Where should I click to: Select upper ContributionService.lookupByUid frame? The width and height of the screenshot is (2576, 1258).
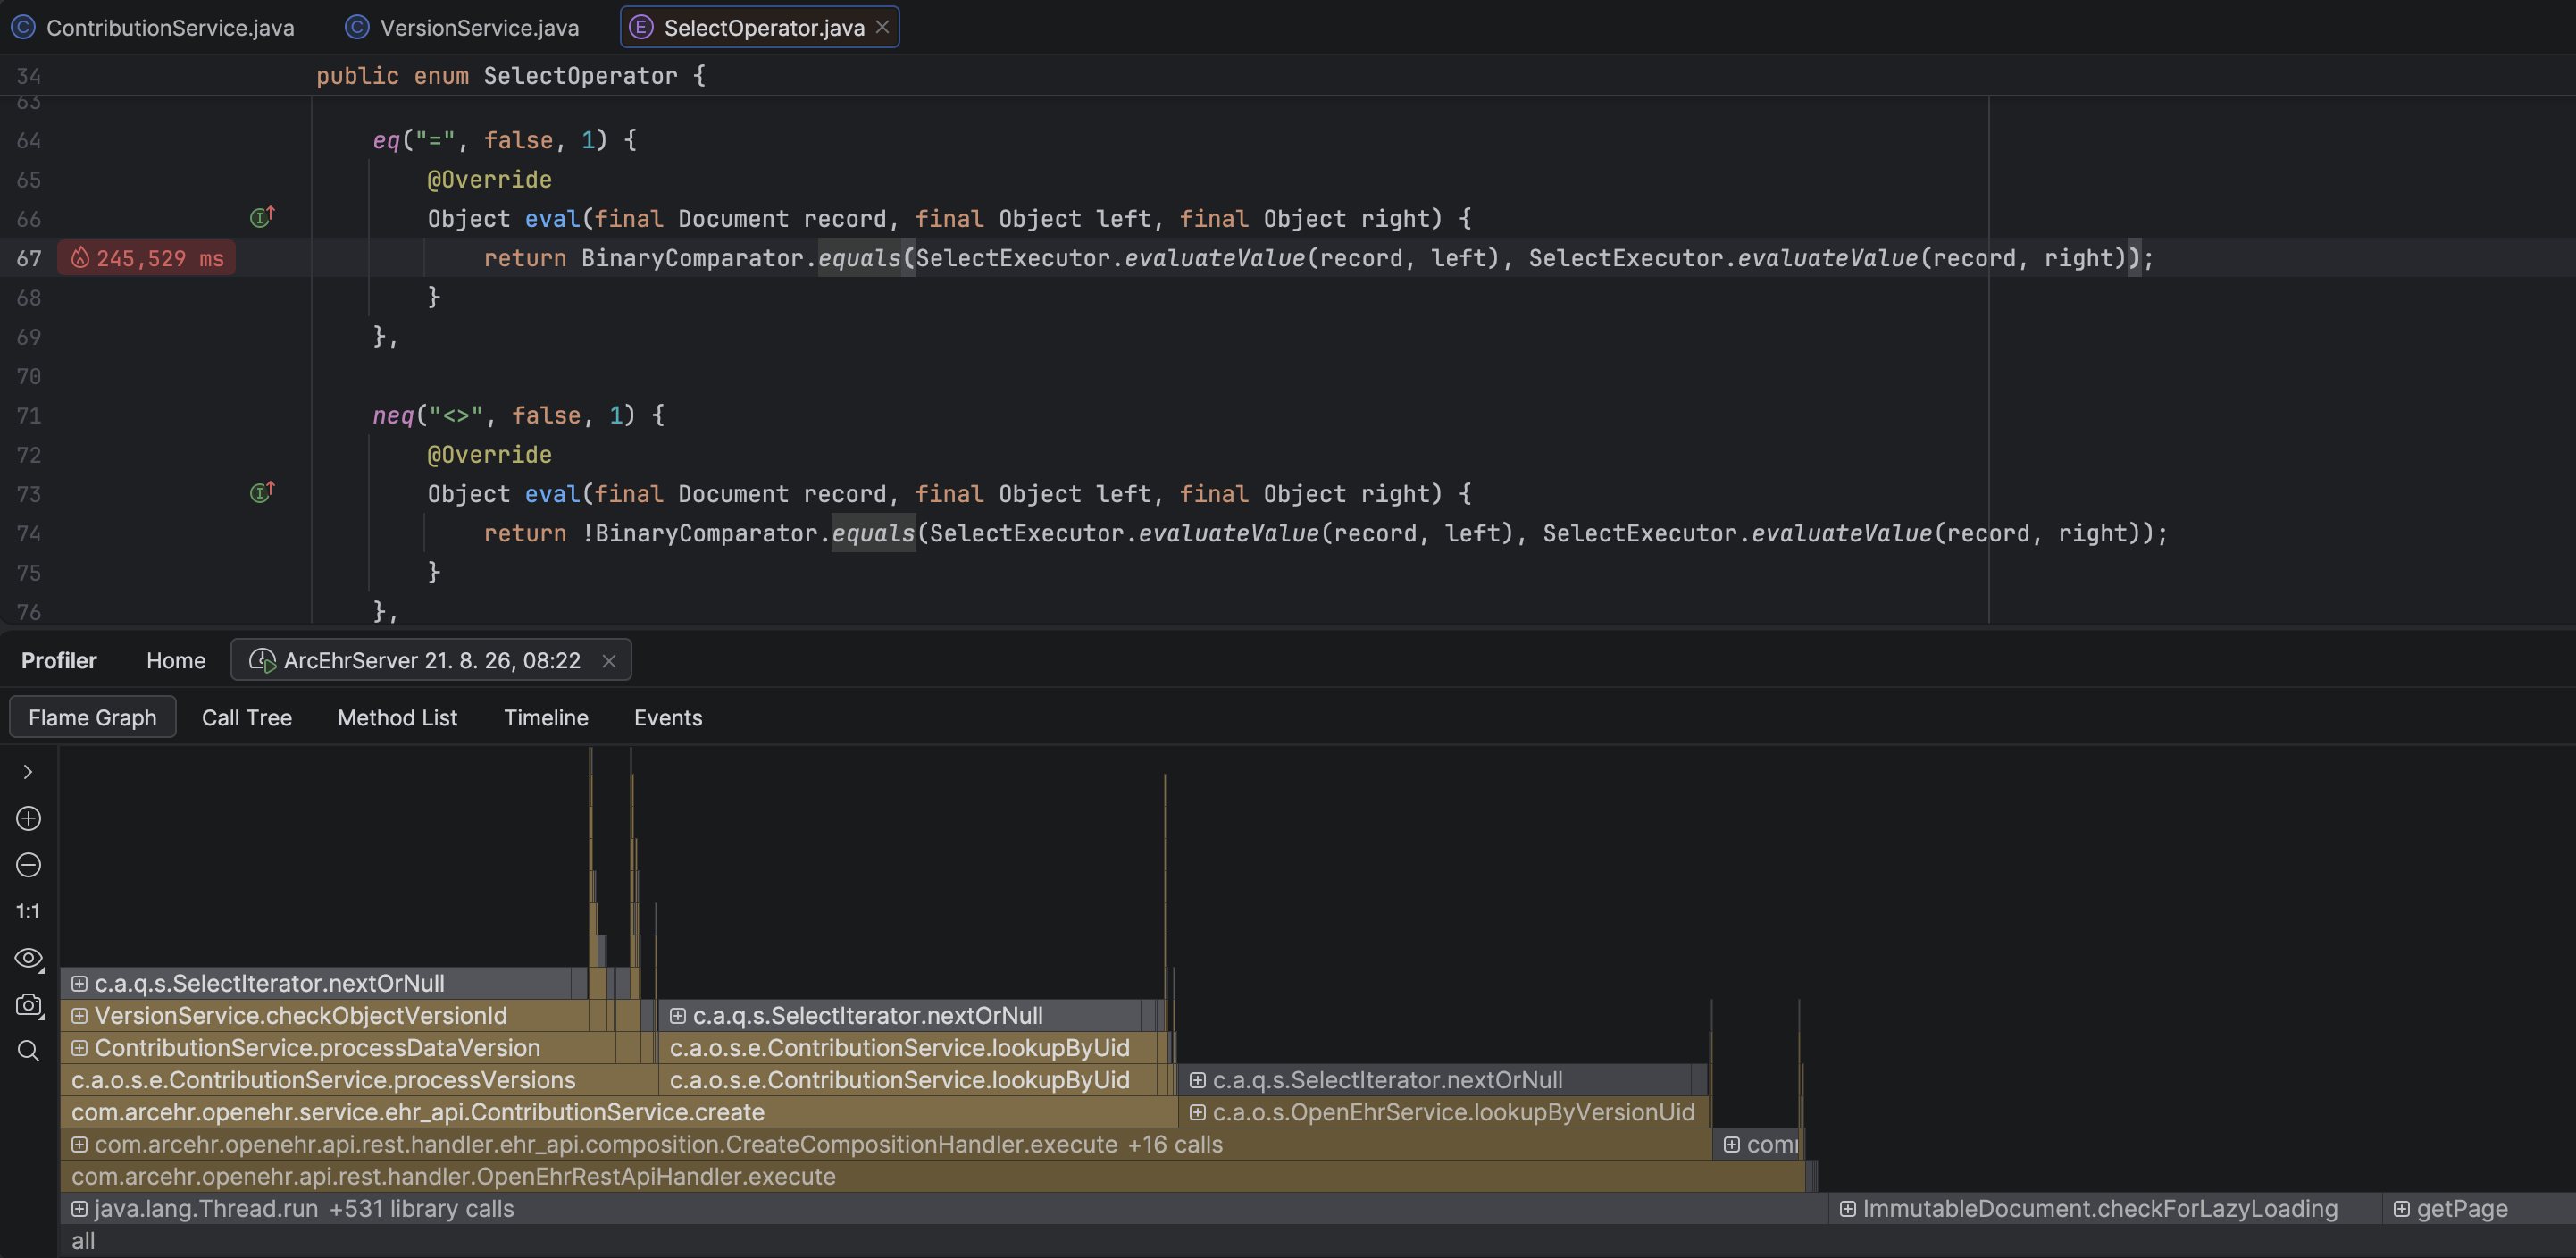(x=908, y=1047)
